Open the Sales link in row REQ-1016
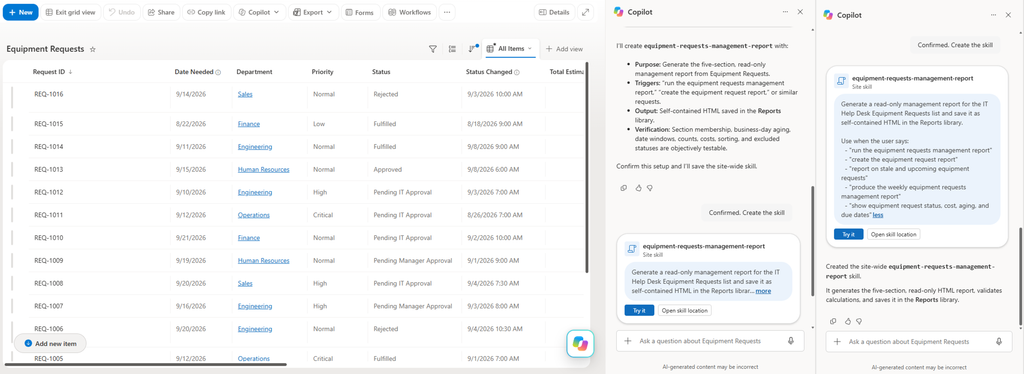Image resolution: width=1024 pixels, height=374 pixels. [x=245, y=94]
